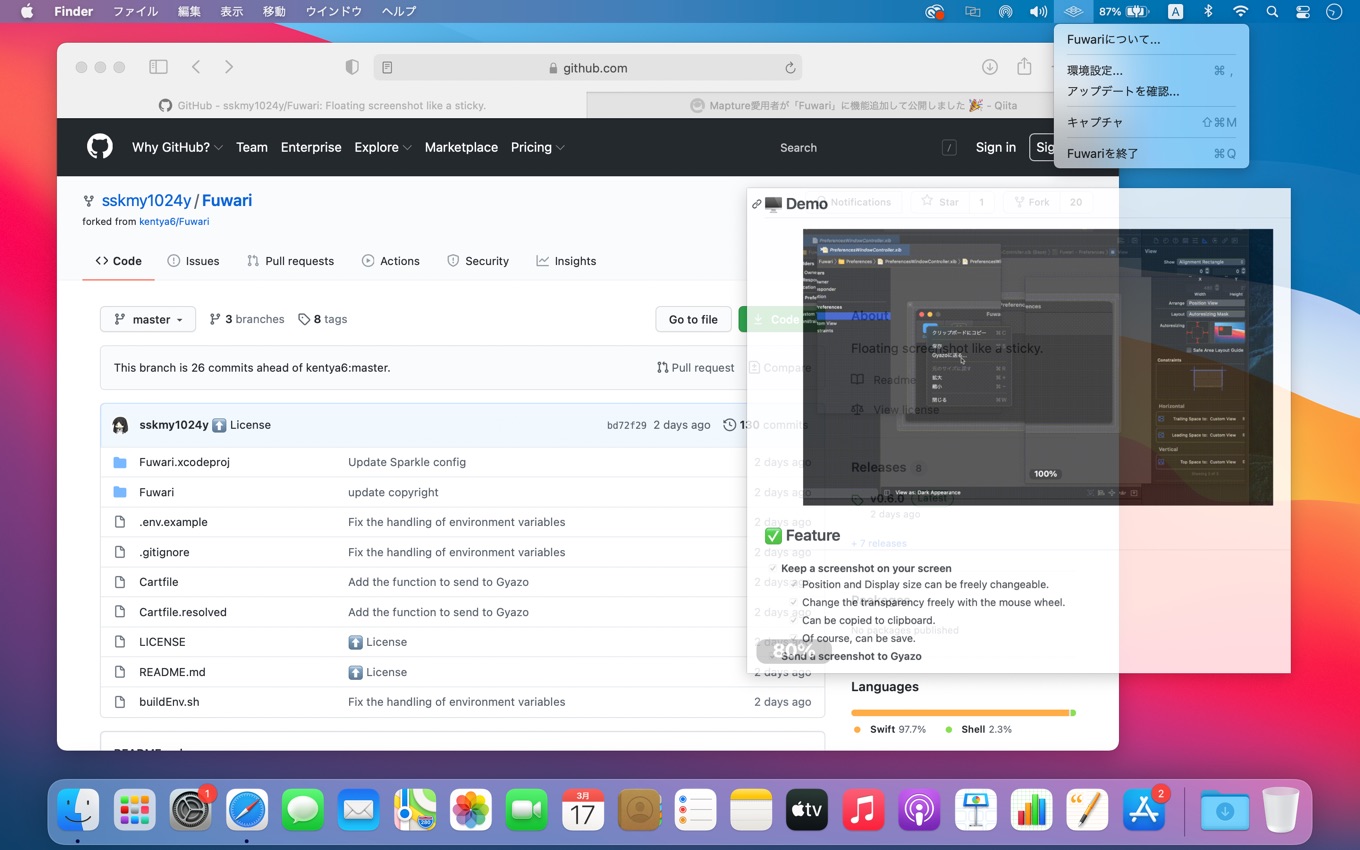Screen dimensions: 1360x850
Task: Open Spotlight search in menu bar
Action: click(x=1272, y=12)
